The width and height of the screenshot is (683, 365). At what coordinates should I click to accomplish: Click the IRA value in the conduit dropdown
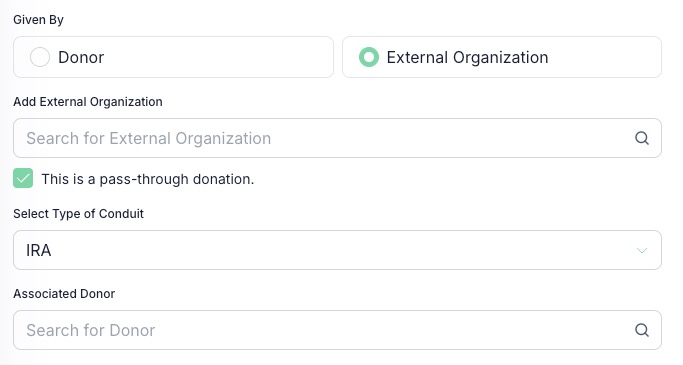click(x=39, y=250)
